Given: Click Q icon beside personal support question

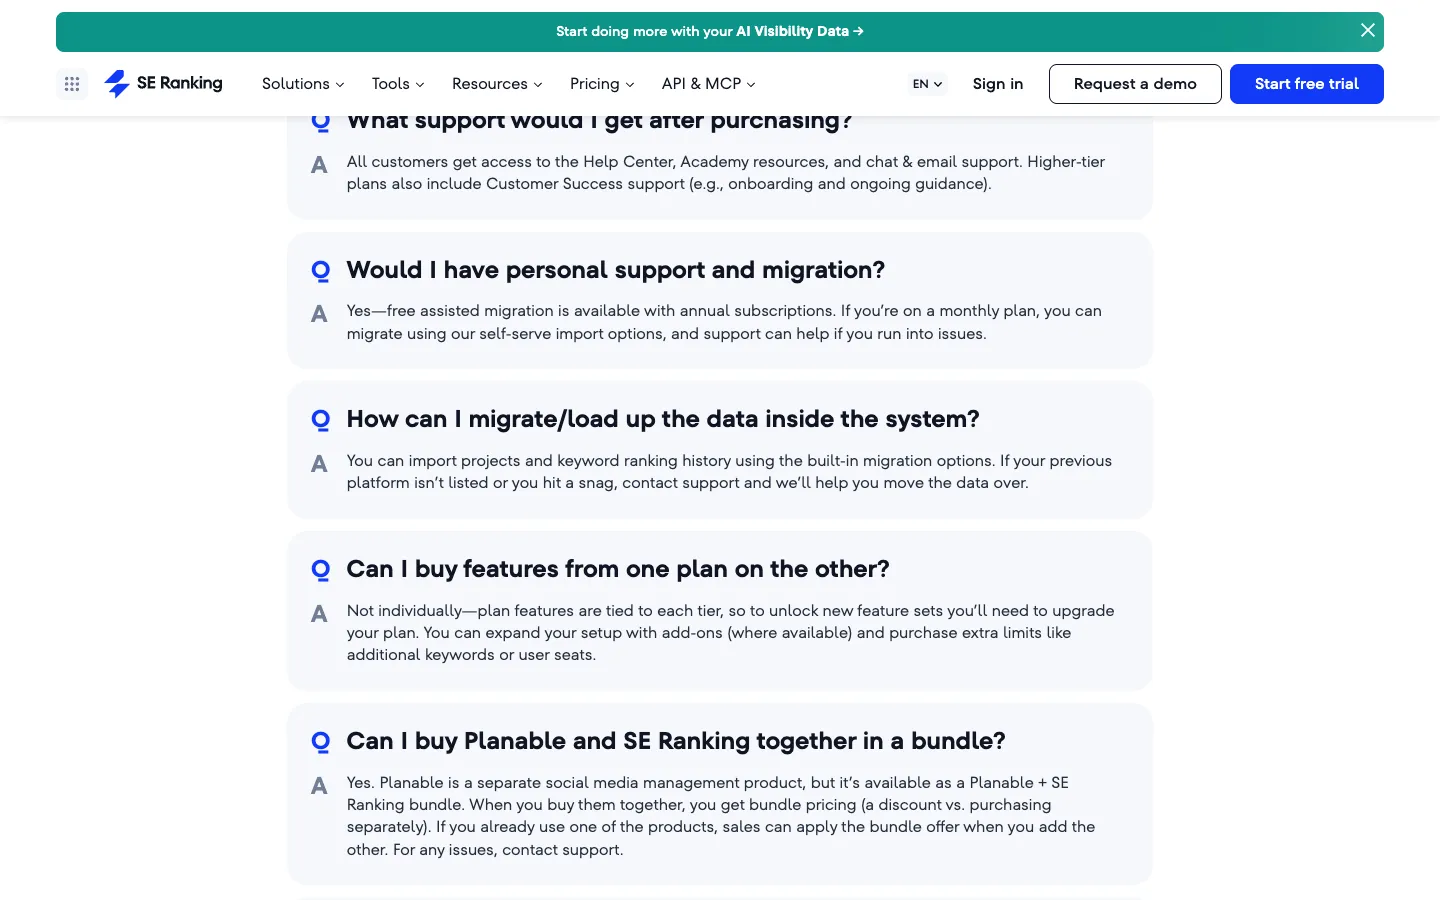Looking at the screenshot, I should point(321,270).
